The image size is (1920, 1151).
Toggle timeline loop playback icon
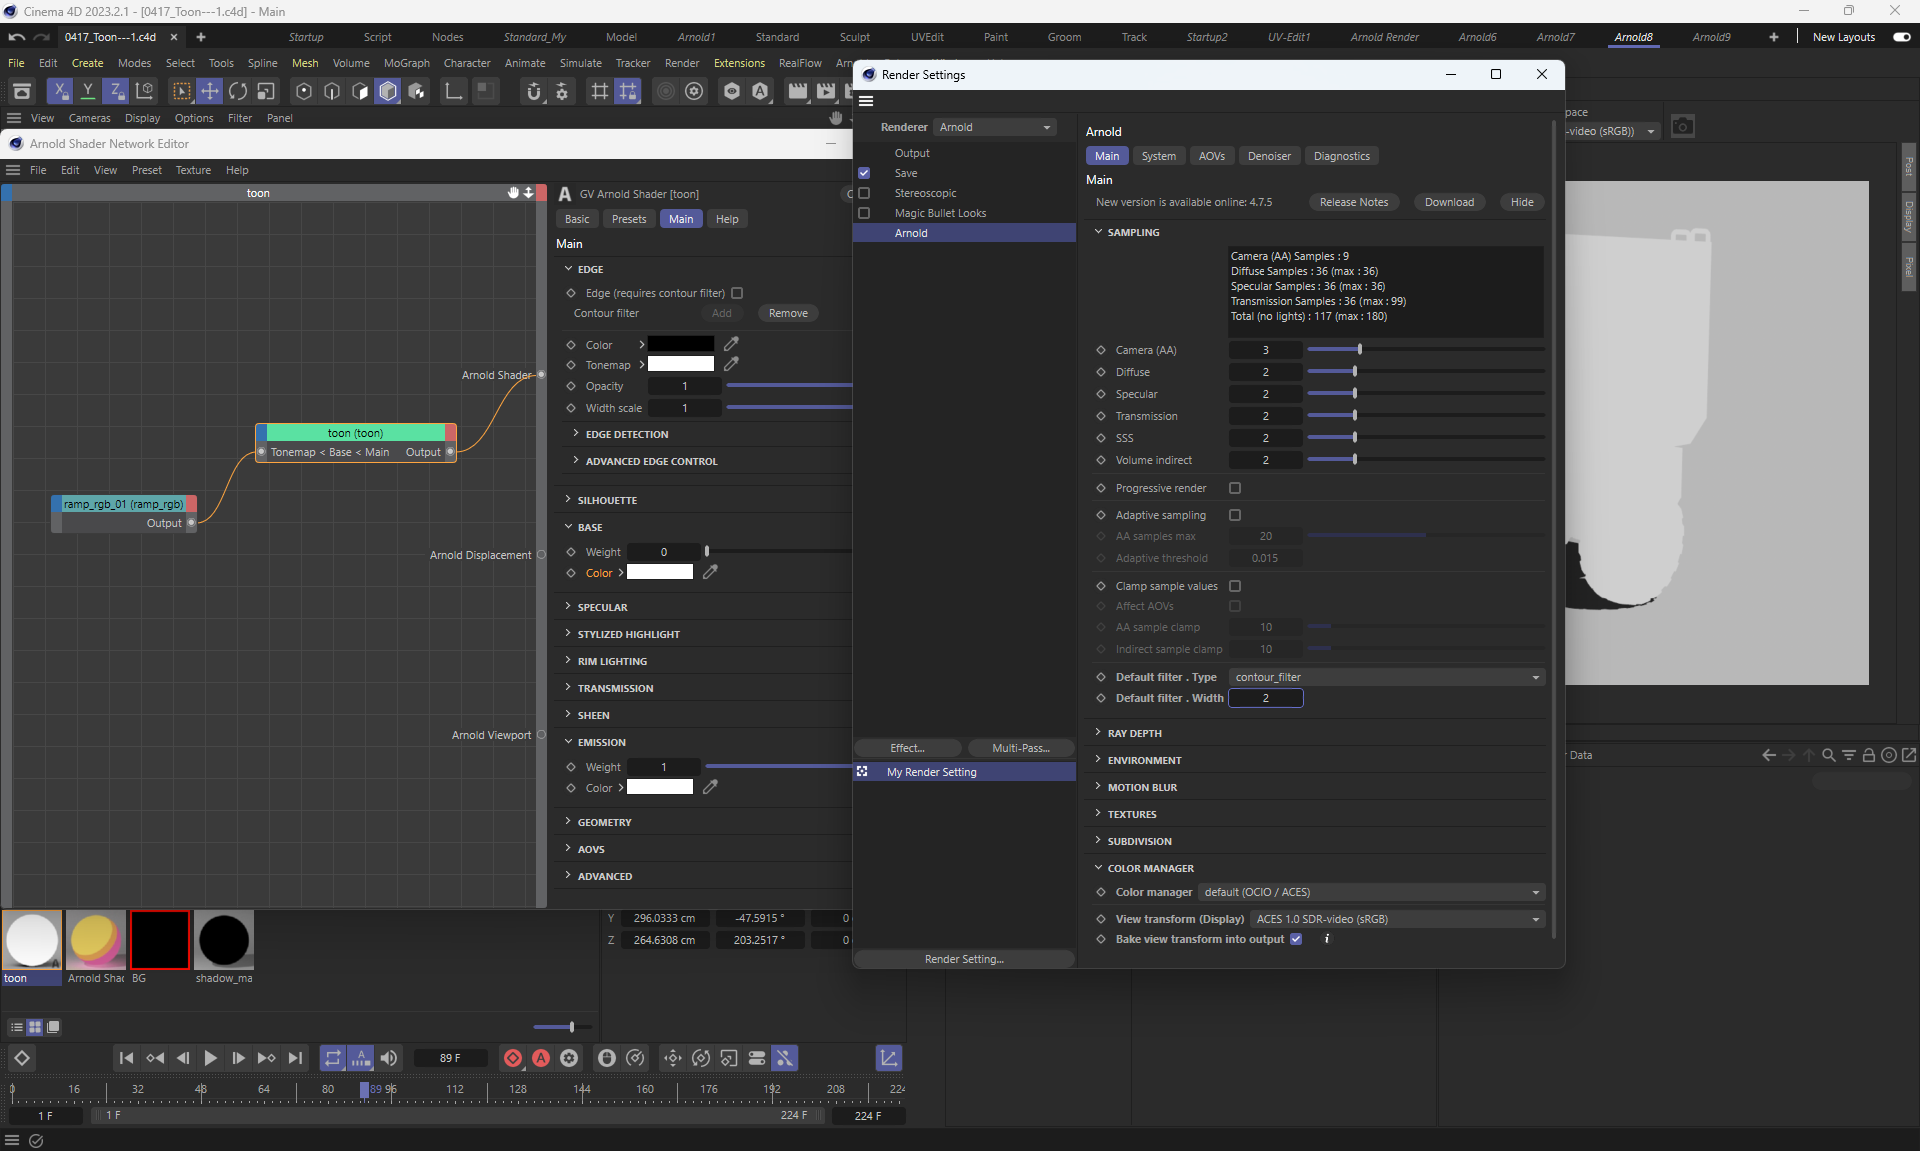tap(332, 1058)
